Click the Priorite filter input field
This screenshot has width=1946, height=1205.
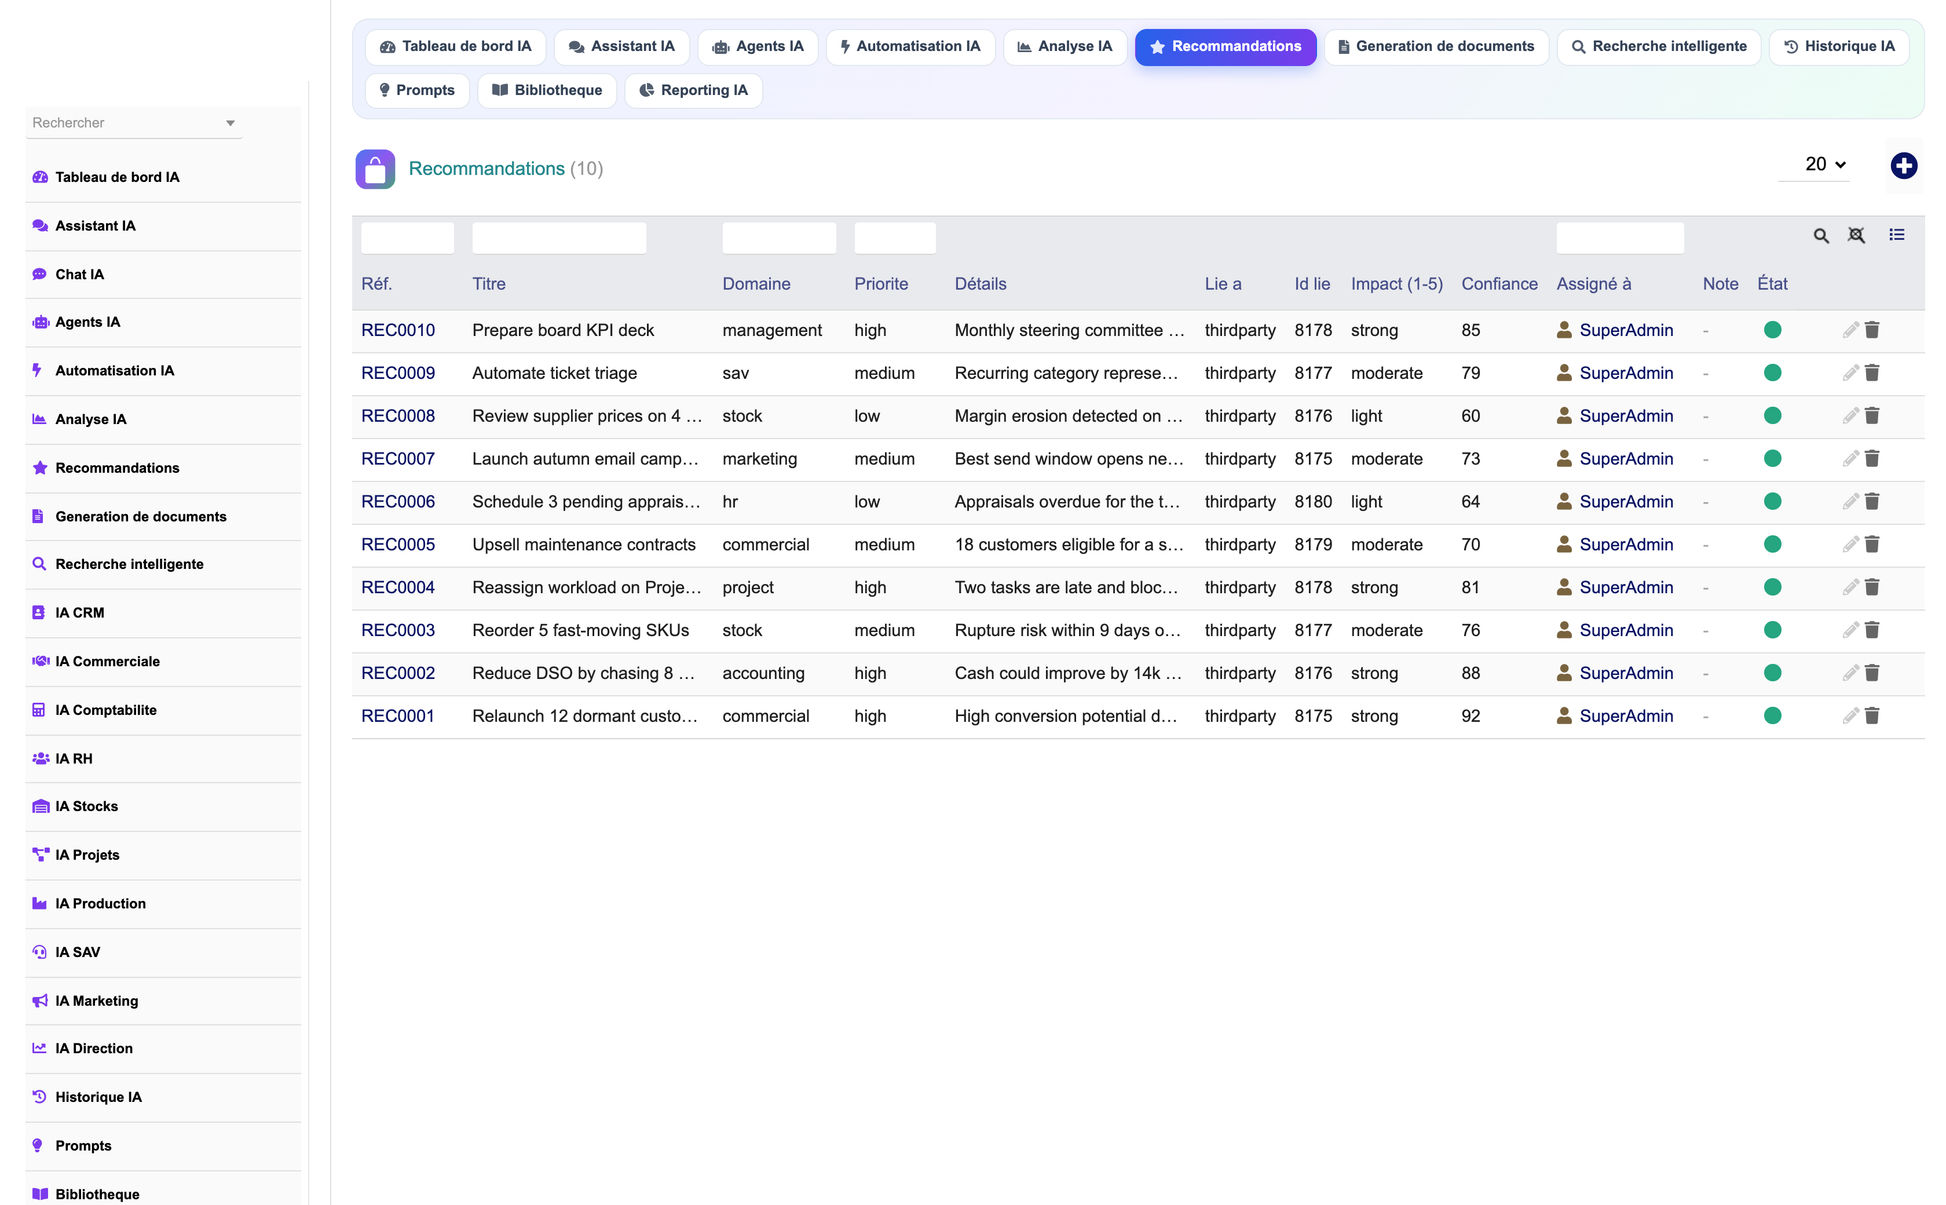coord(895,238)
